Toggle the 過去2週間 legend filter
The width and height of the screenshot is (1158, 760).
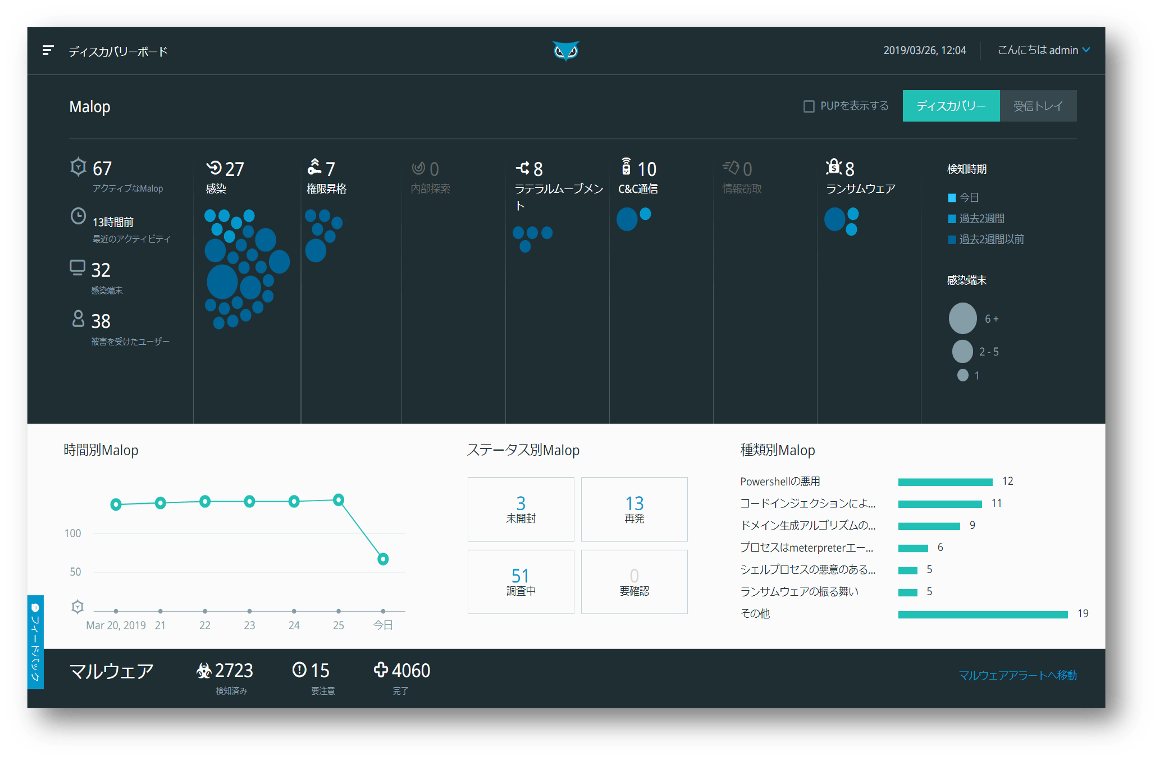(x=976, y=218)
